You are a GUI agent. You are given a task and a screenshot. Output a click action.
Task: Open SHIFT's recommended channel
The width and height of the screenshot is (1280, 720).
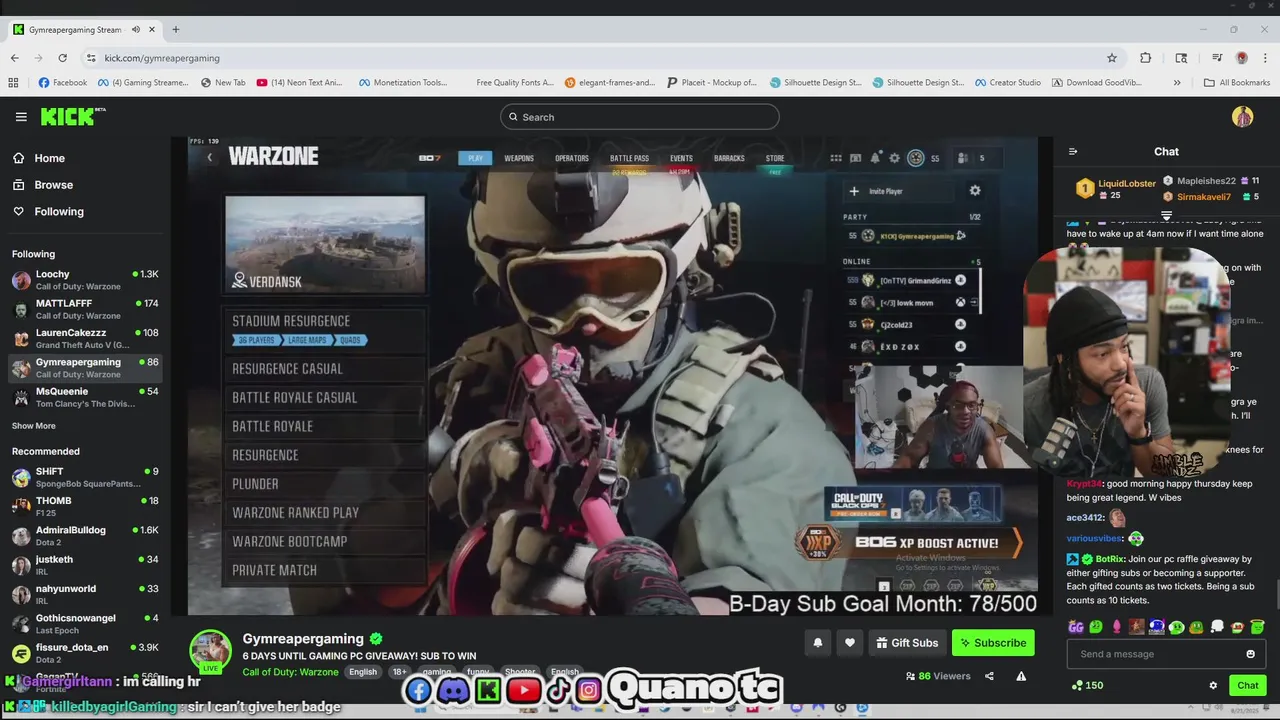click(x=84, y=477)
